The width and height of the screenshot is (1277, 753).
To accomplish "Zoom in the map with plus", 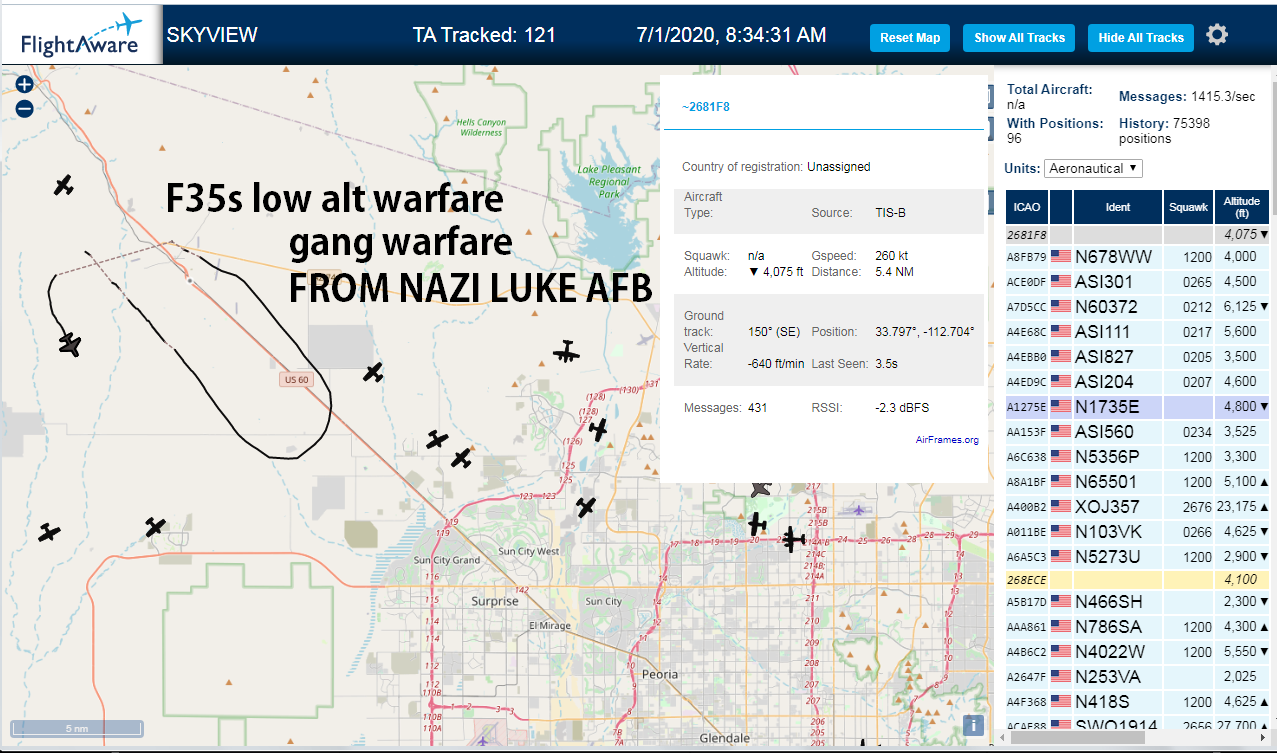I will pyautogui.click(x=25, y=86).
